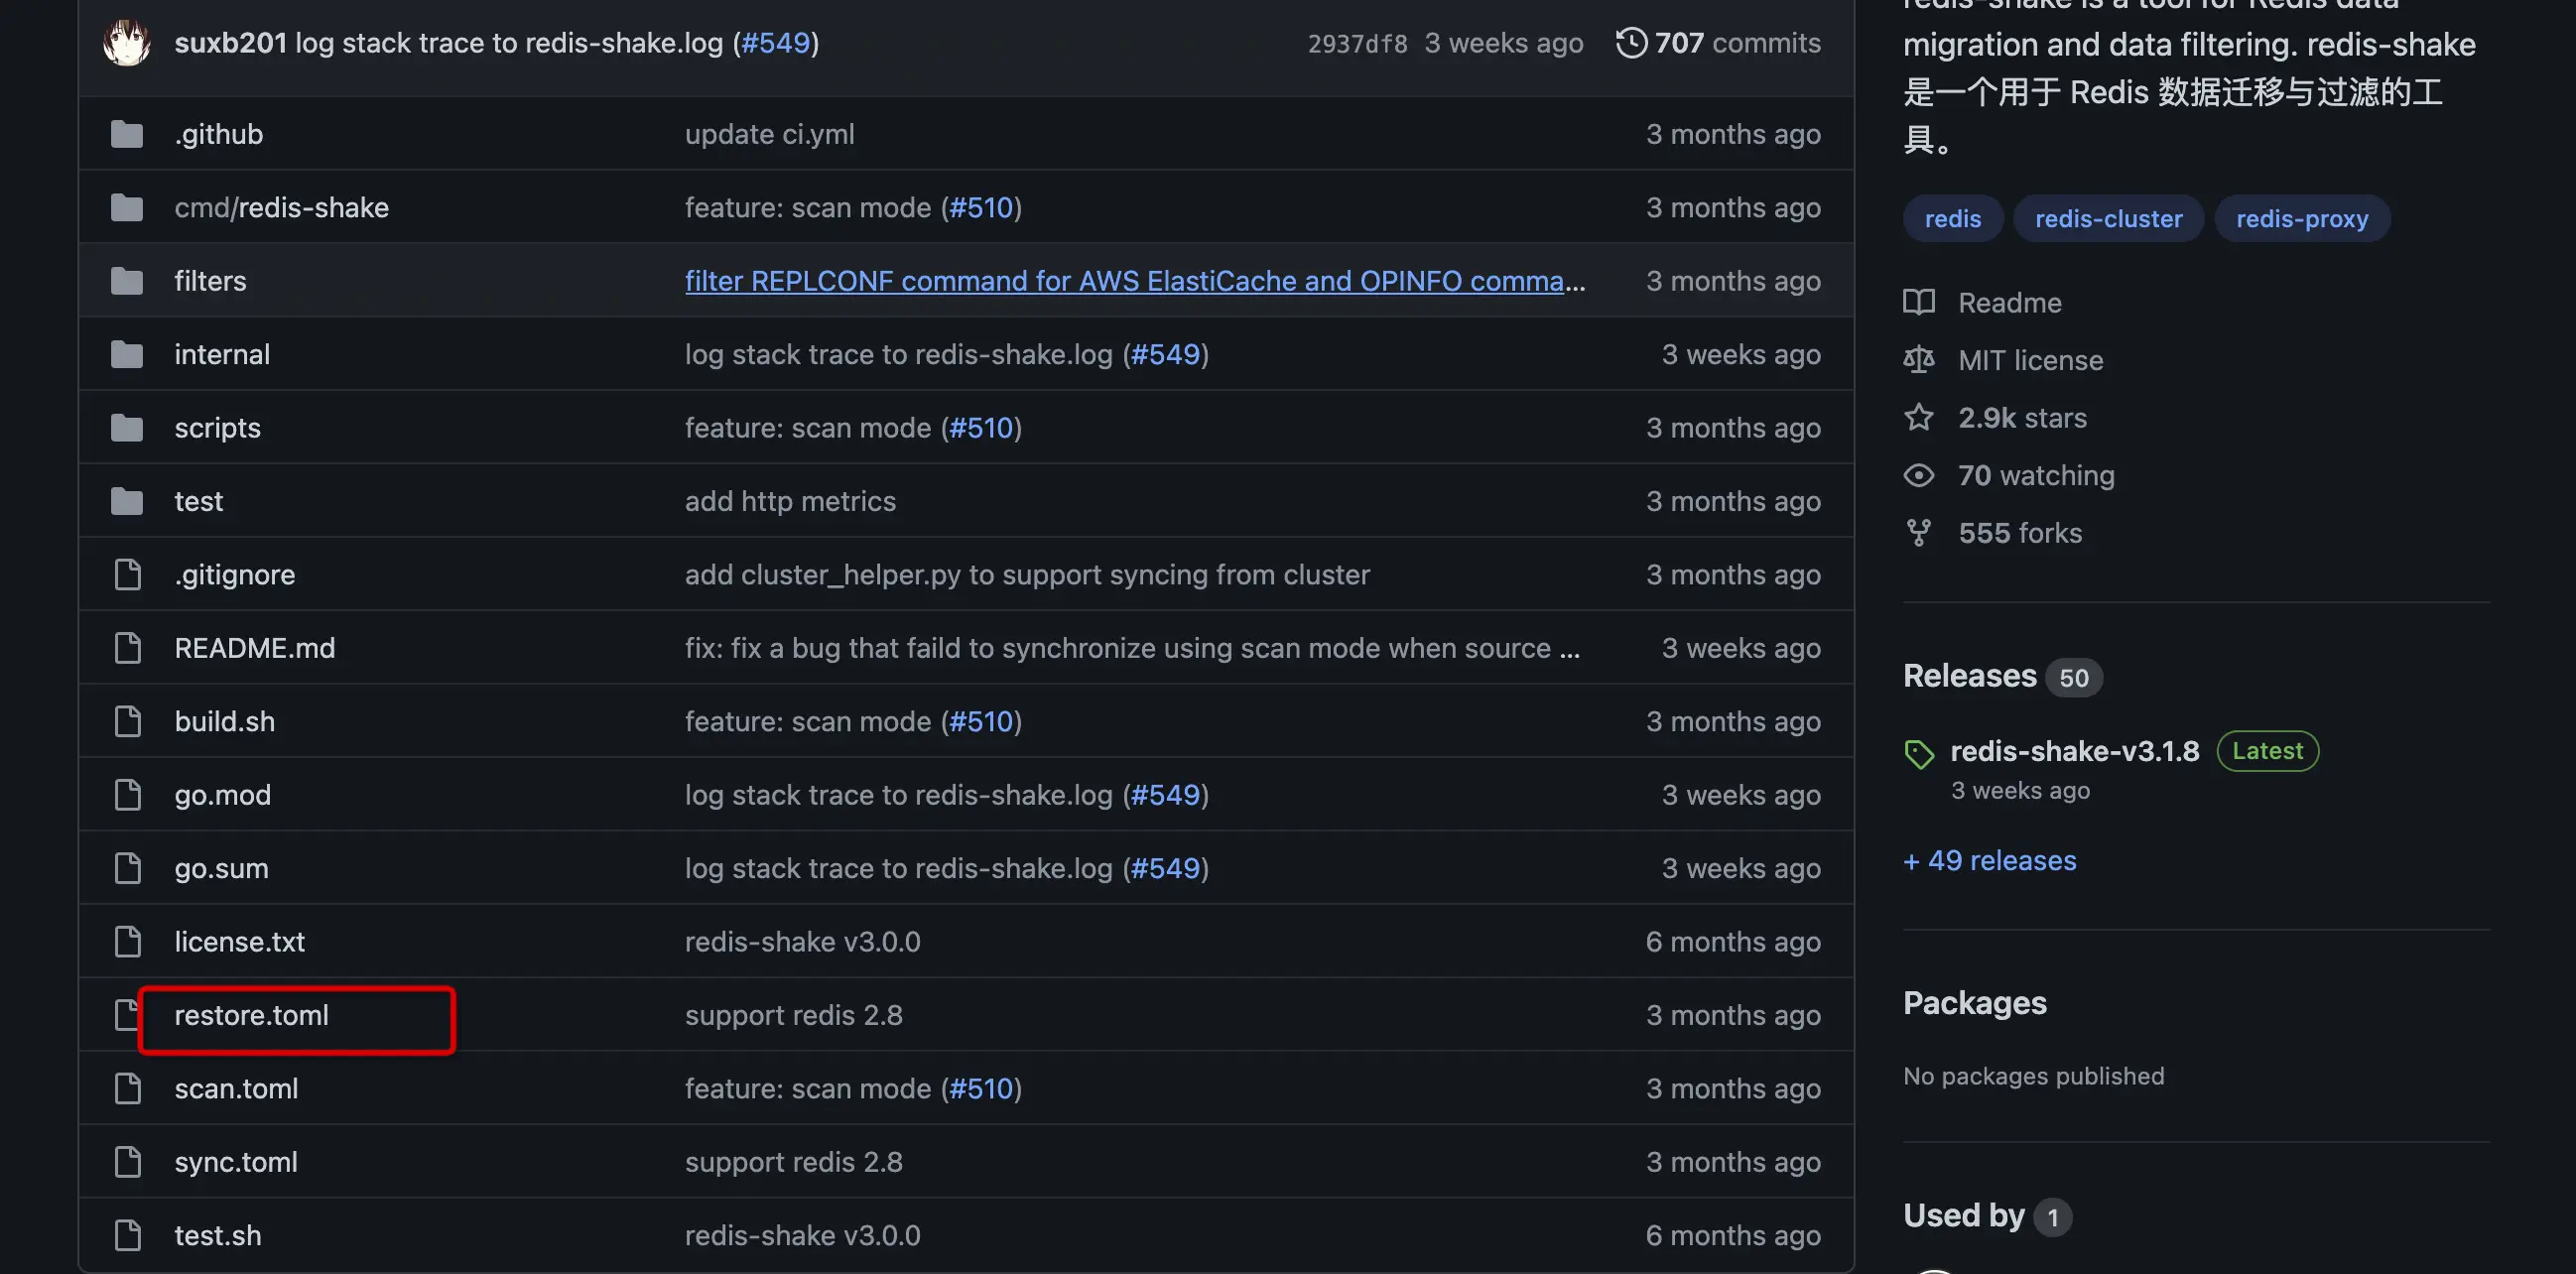2576x1274 pixels.
Task: Open add cluster_helper.py commit message
Action: (1027, 575)
